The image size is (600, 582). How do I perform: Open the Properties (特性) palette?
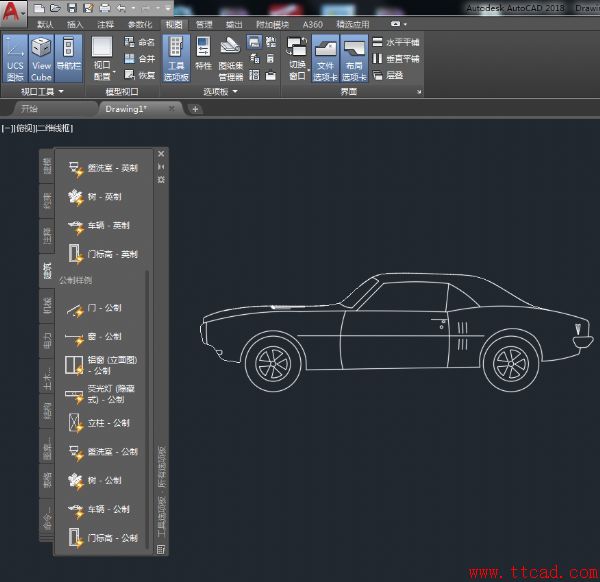pos(203,54)
